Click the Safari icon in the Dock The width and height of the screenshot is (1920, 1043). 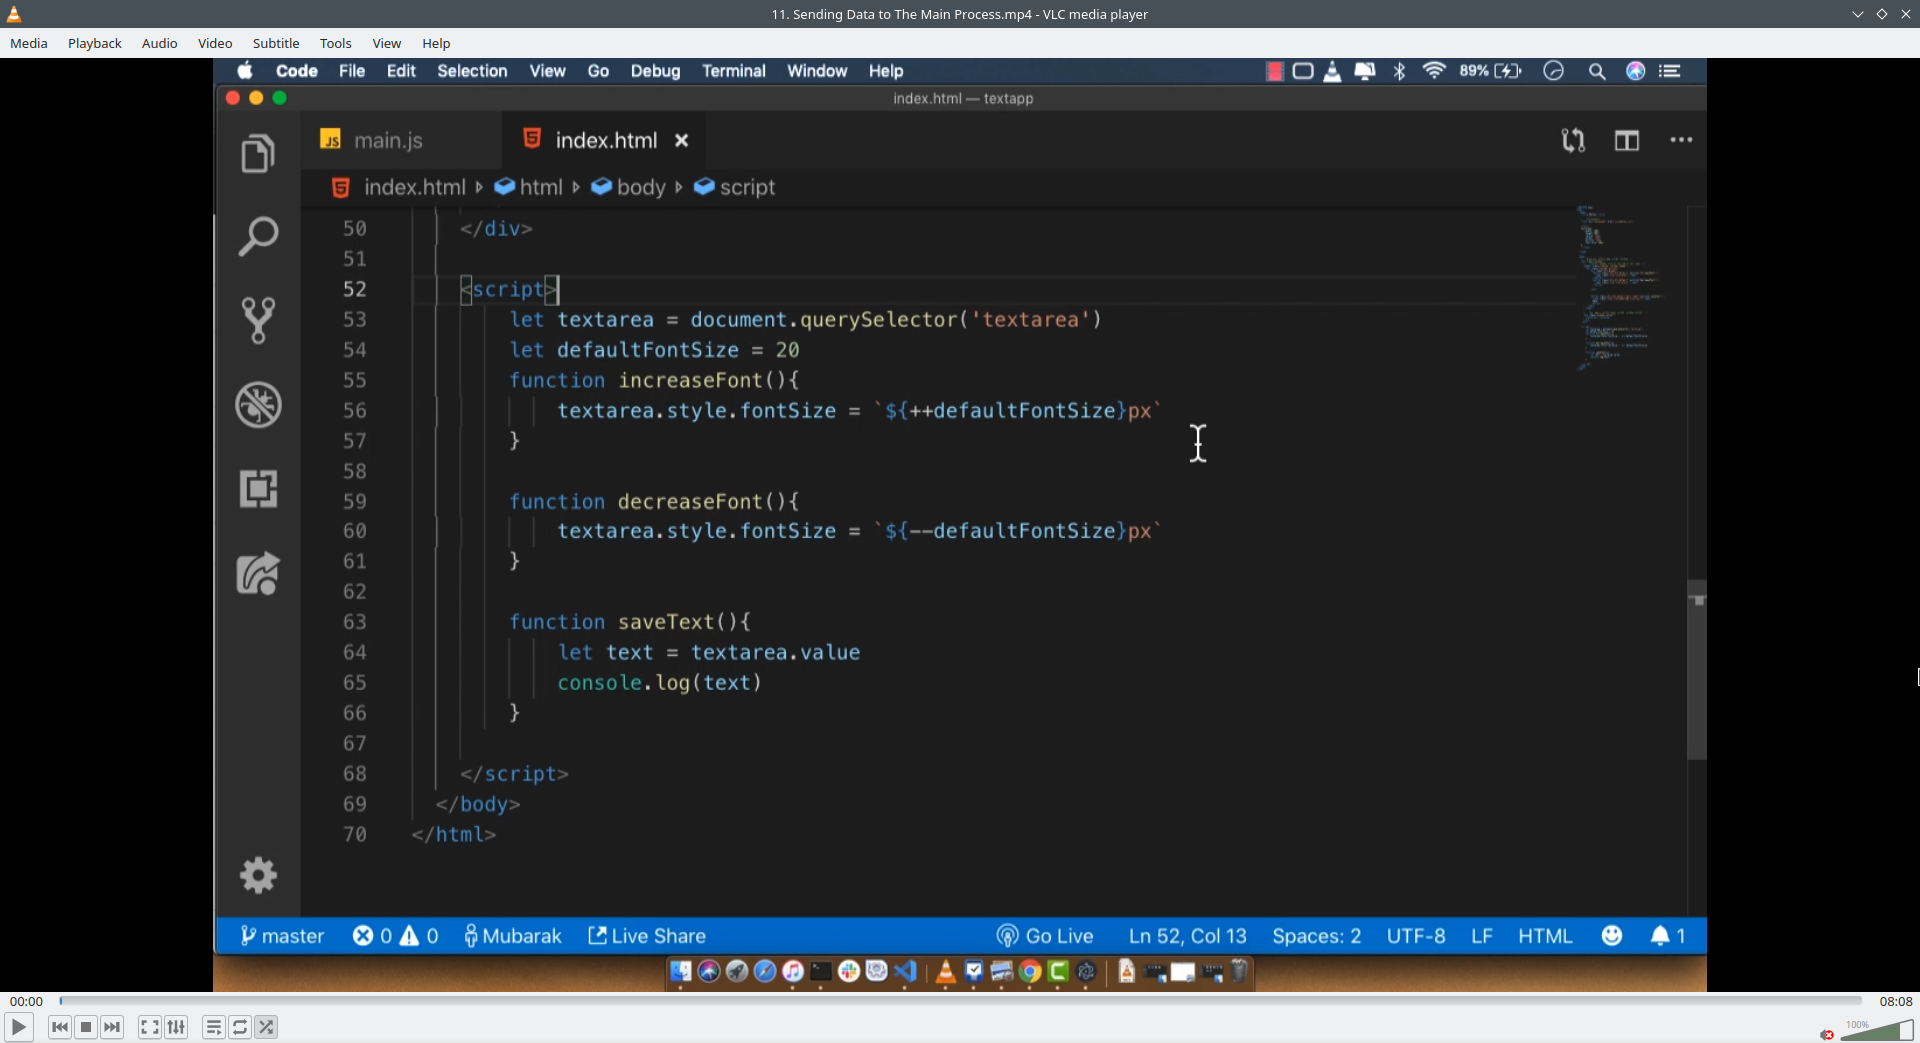[765, 972]
